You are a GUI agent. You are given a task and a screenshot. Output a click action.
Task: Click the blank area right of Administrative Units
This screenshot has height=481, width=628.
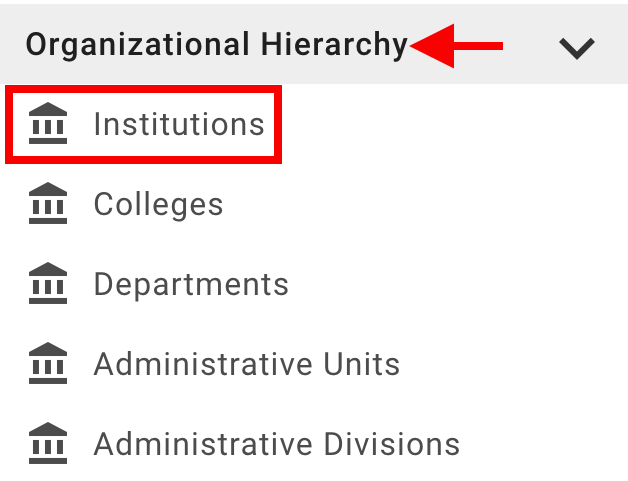point(510,364)
